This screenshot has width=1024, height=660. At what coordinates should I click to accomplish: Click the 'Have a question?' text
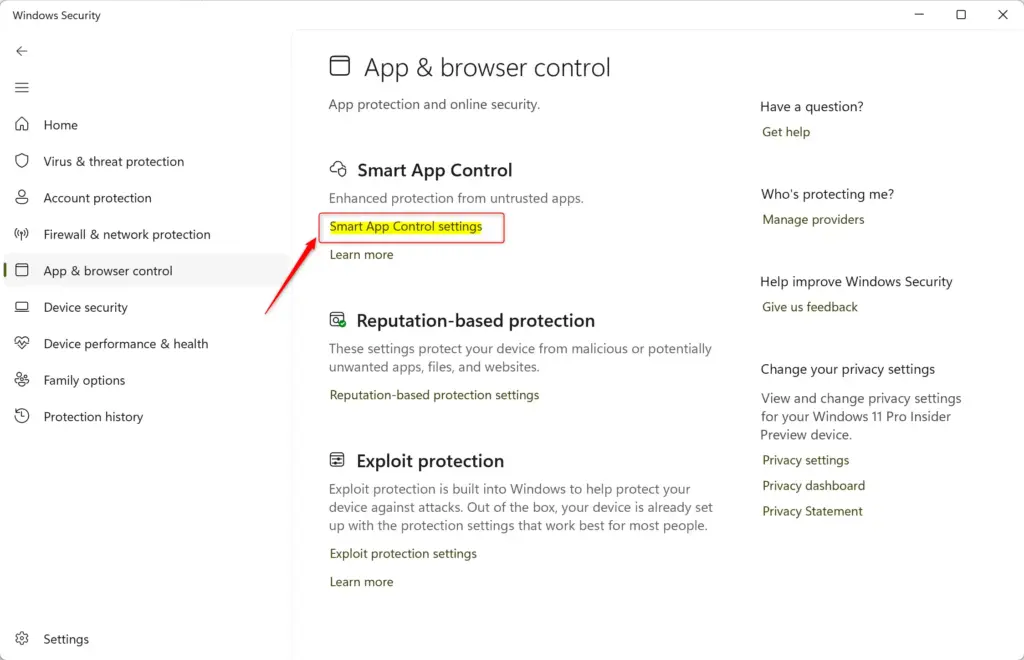point(812,106)
